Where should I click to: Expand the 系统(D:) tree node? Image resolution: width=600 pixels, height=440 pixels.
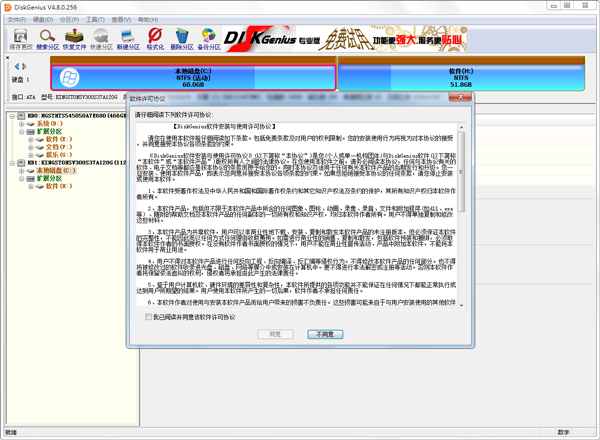click(x=20, y=123)
